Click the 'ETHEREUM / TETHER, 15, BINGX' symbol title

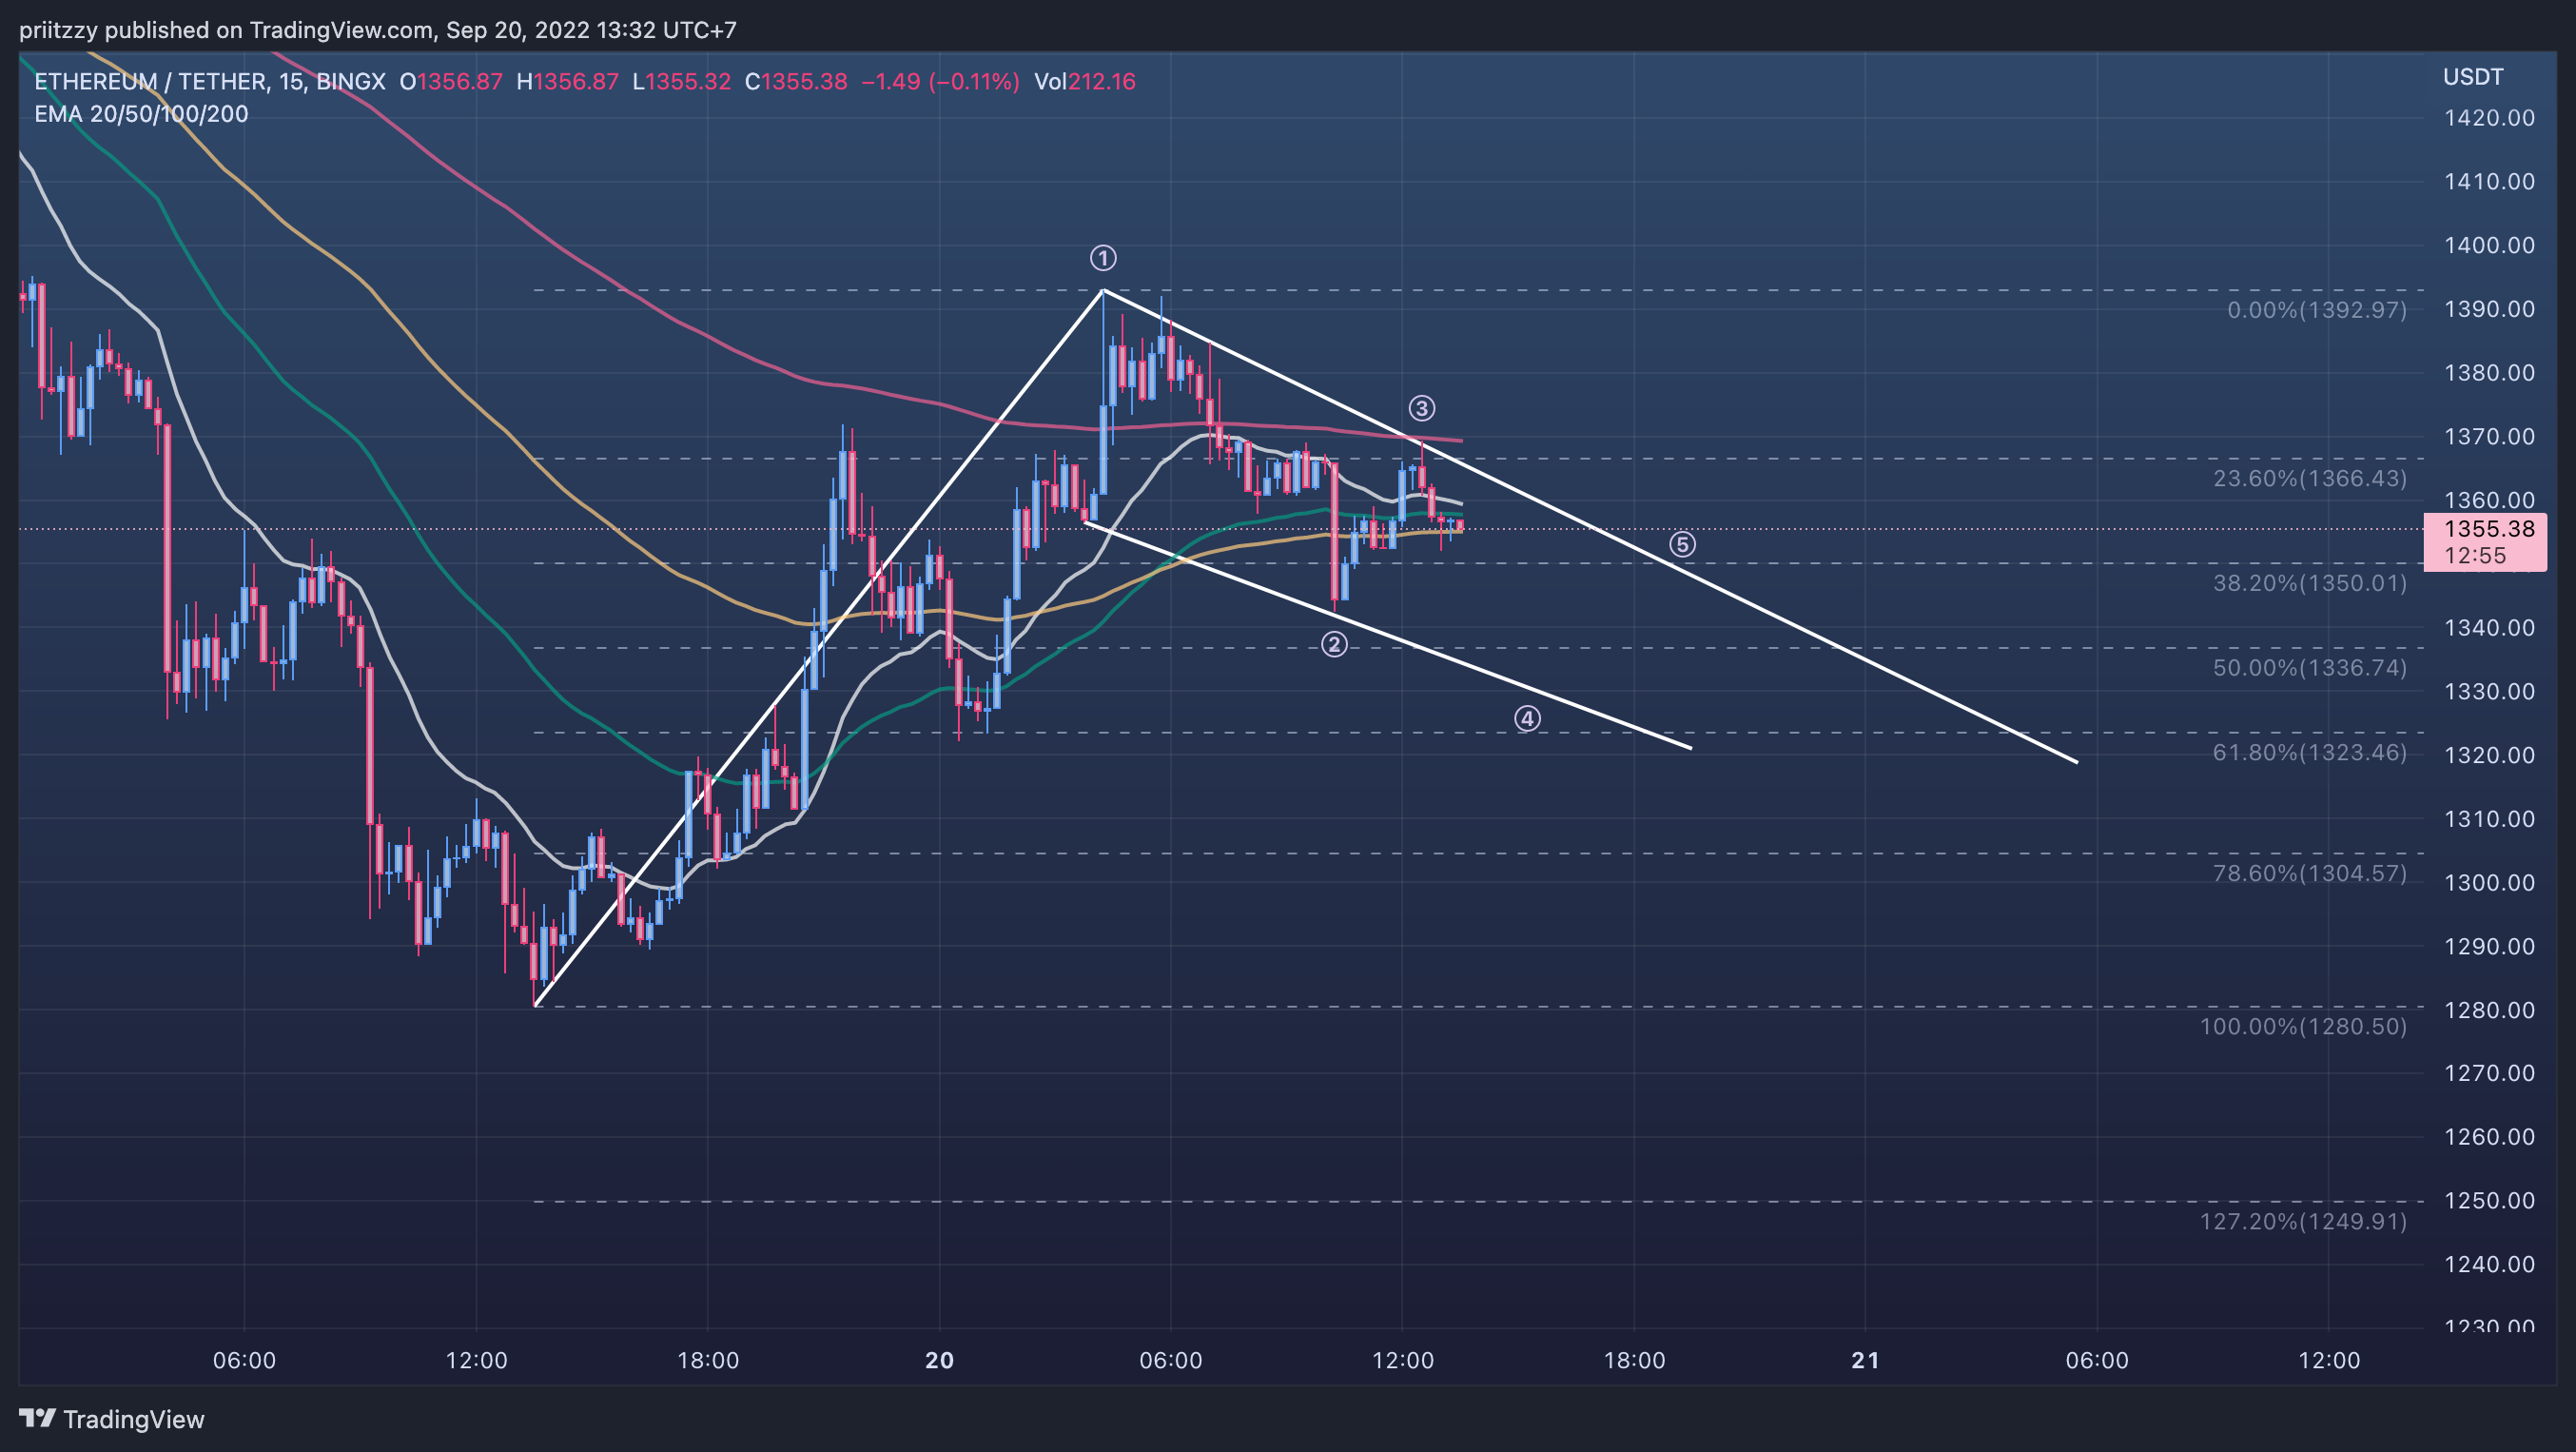tap(210, 82)
